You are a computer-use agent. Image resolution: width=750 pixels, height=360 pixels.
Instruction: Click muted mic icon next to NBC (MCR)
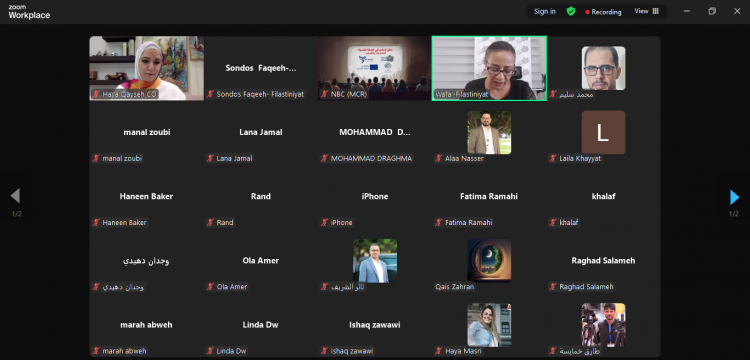(324, 94)
